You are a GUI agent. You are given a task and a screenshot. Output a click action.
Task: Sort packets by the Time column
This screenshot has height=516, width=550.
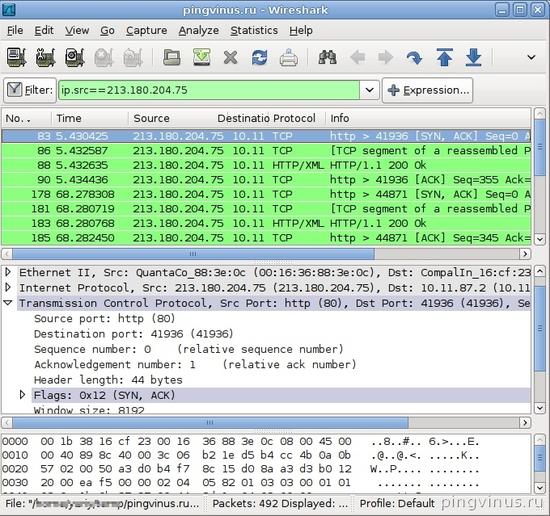pos(90,118)
